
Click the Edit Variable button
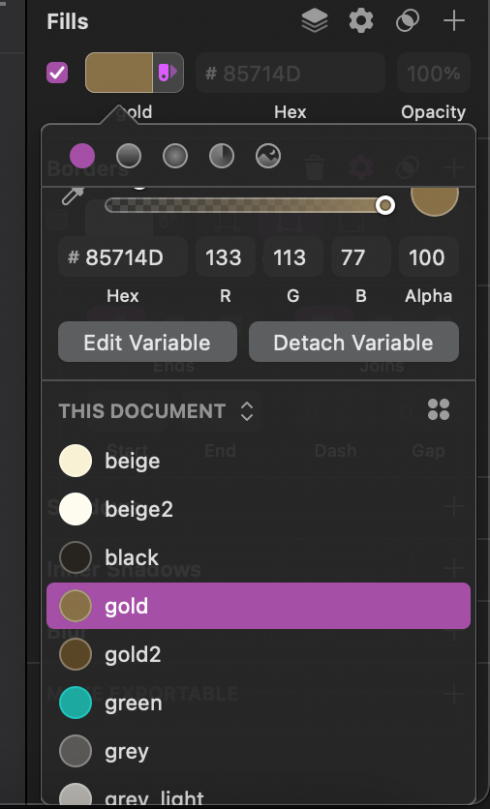pyautogui.click(x=148, y=342)
